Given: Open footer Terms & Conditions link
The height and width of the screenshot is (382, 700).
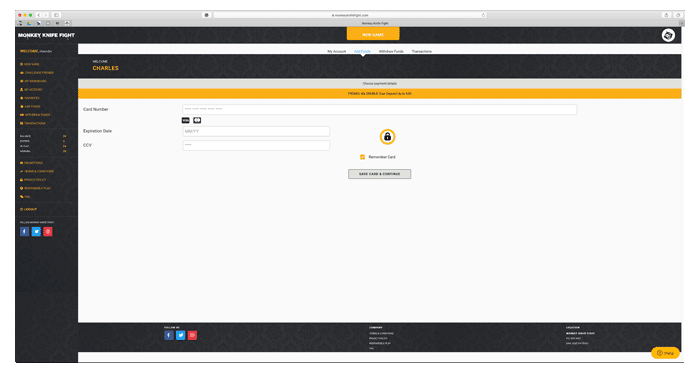Looking at the screenshot, I should [381, 333].
